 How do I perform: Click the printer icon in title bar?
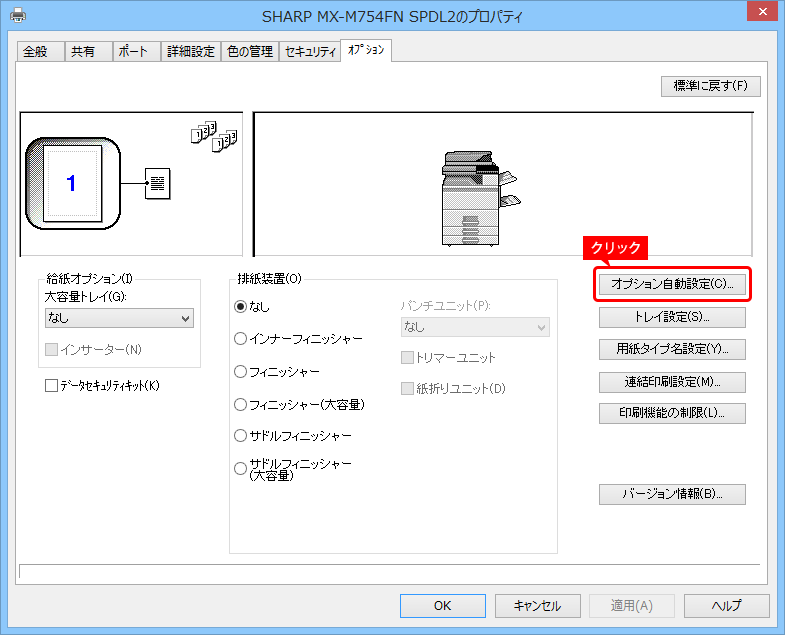click(x=18, y=15)
